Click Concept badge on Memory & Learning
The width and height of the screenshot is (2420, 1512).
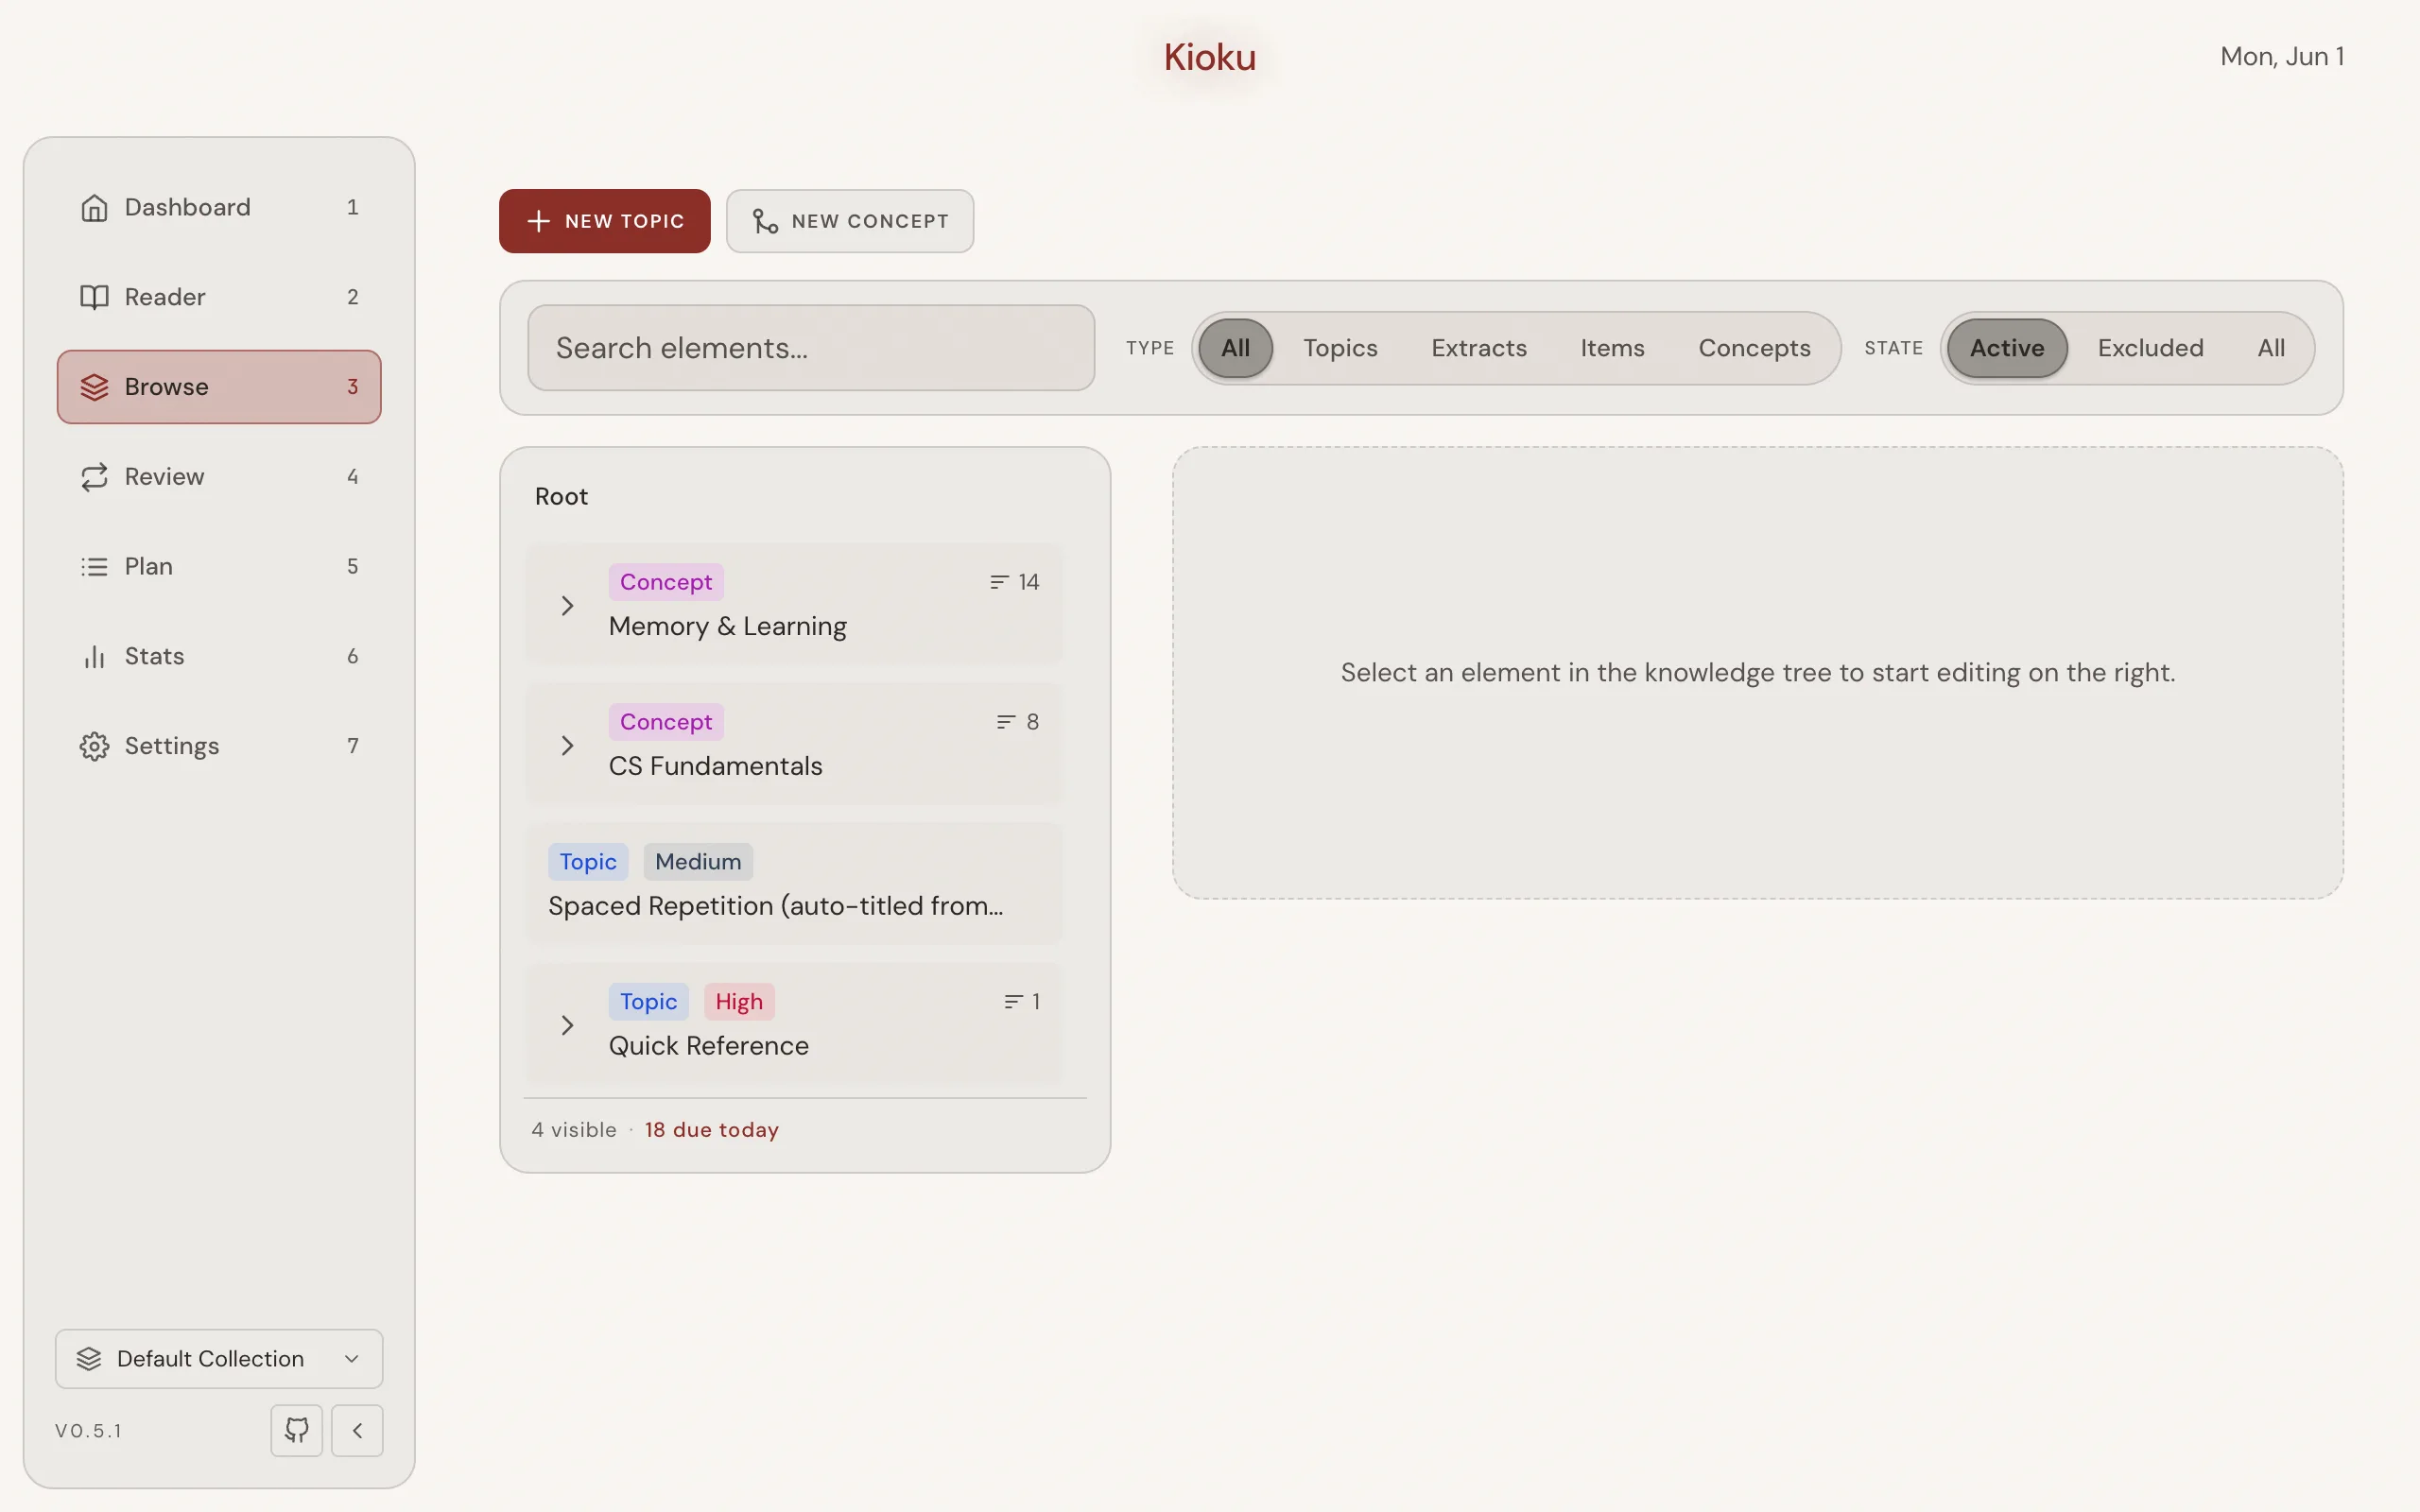(x=666, y=582)
